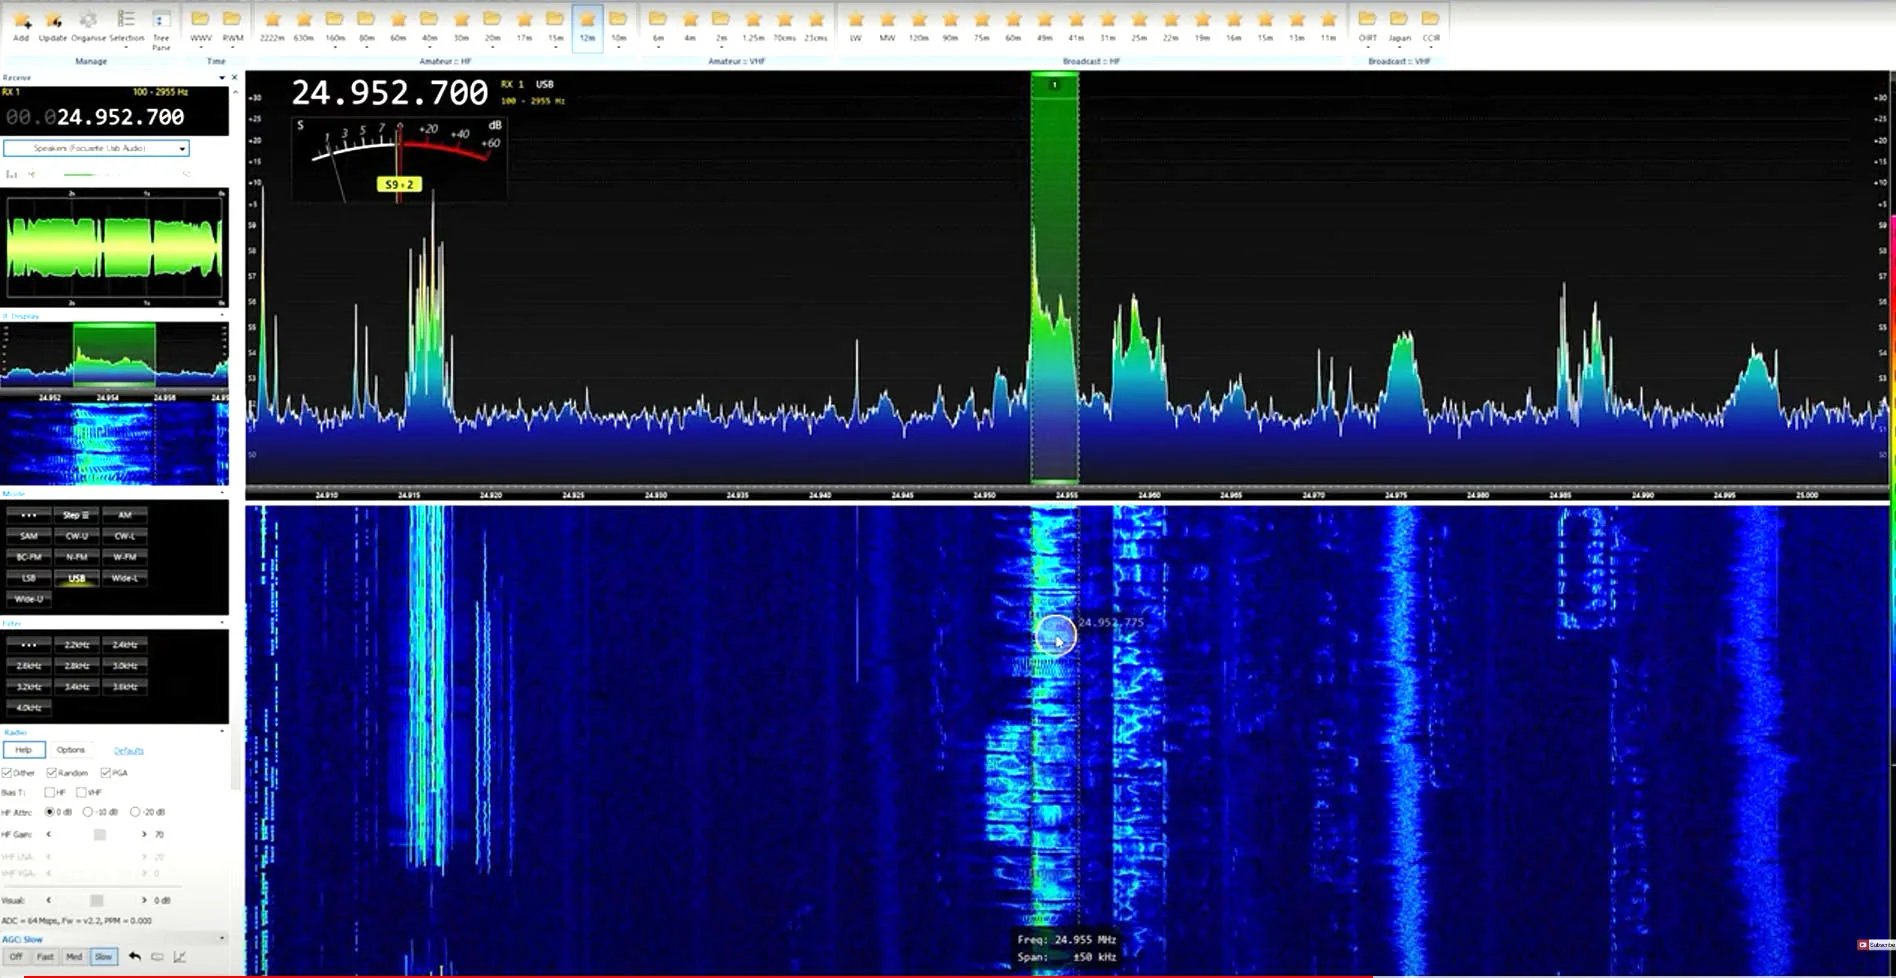Click the Radio Help button
Image resolution: width=1896 pixels, height=978 pixels.
pyautogui.click(x=23, y=750)
